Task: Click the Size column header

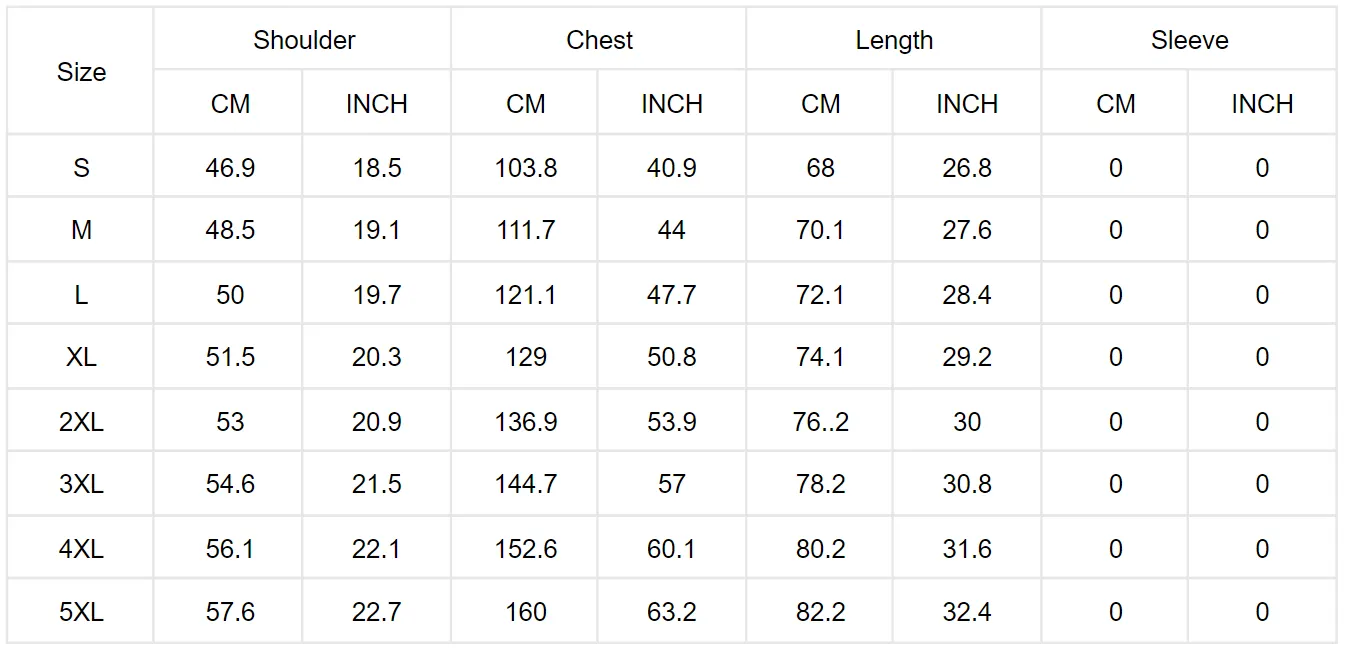Action: (x=81, y=72)
